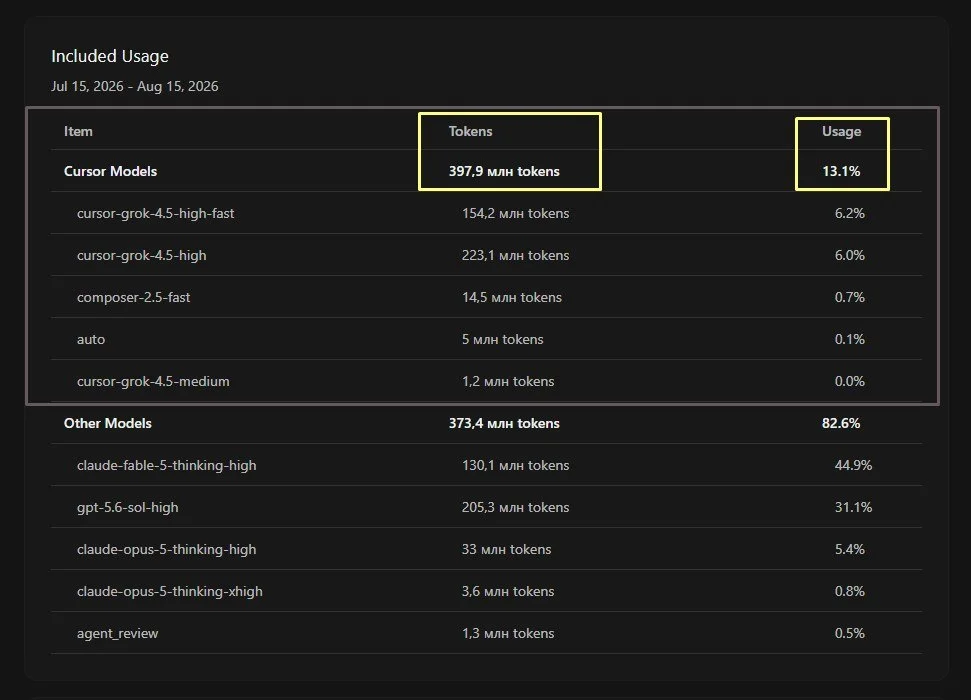Select the 'claude-fable-5-thinking-high' row
This screenshot has width=971, height=700.
[x=486, y=465]
